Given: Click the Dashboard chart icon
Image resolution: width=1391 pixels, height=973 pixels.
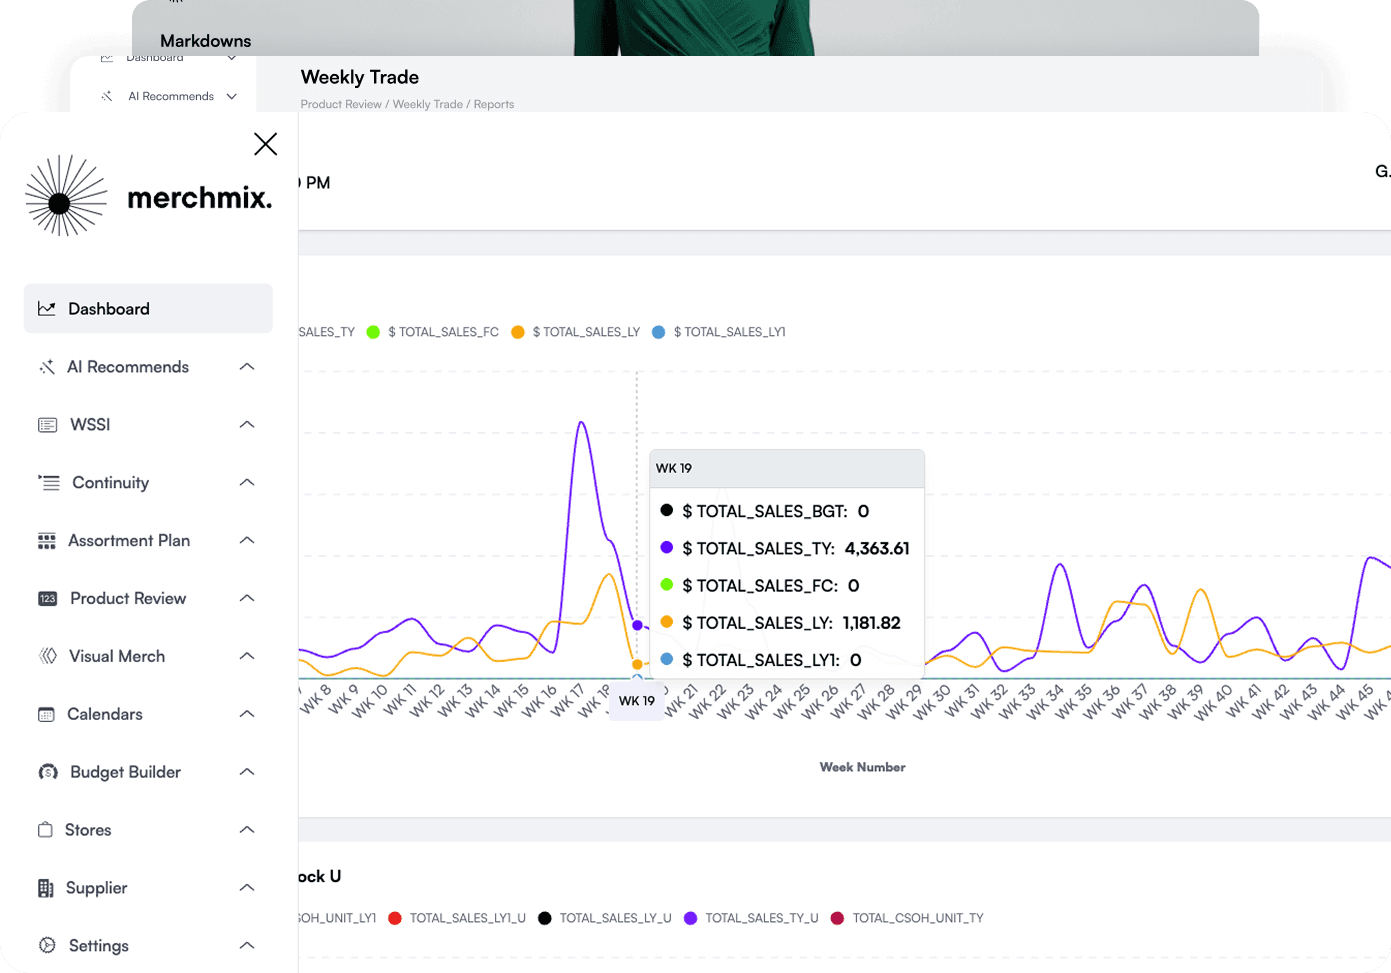Looking at the screenshot, I should tap(46, 309).
